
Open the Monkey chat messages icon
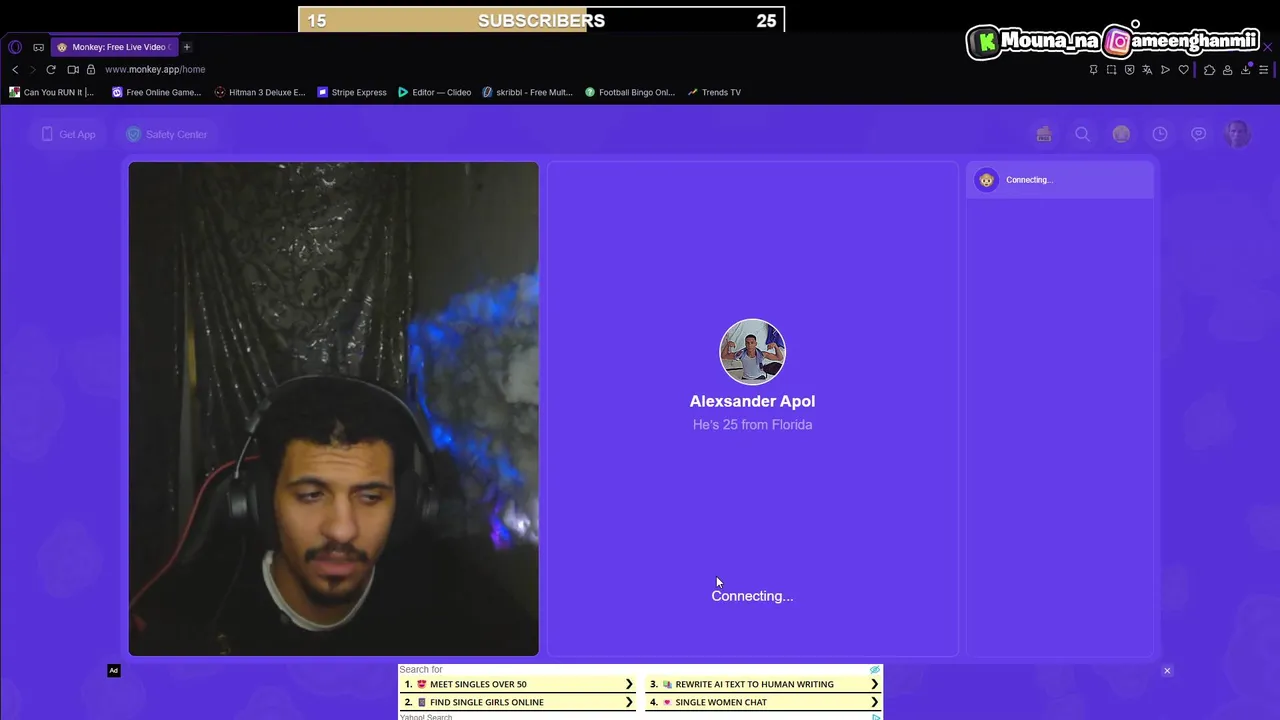[x=1198, y=134]
